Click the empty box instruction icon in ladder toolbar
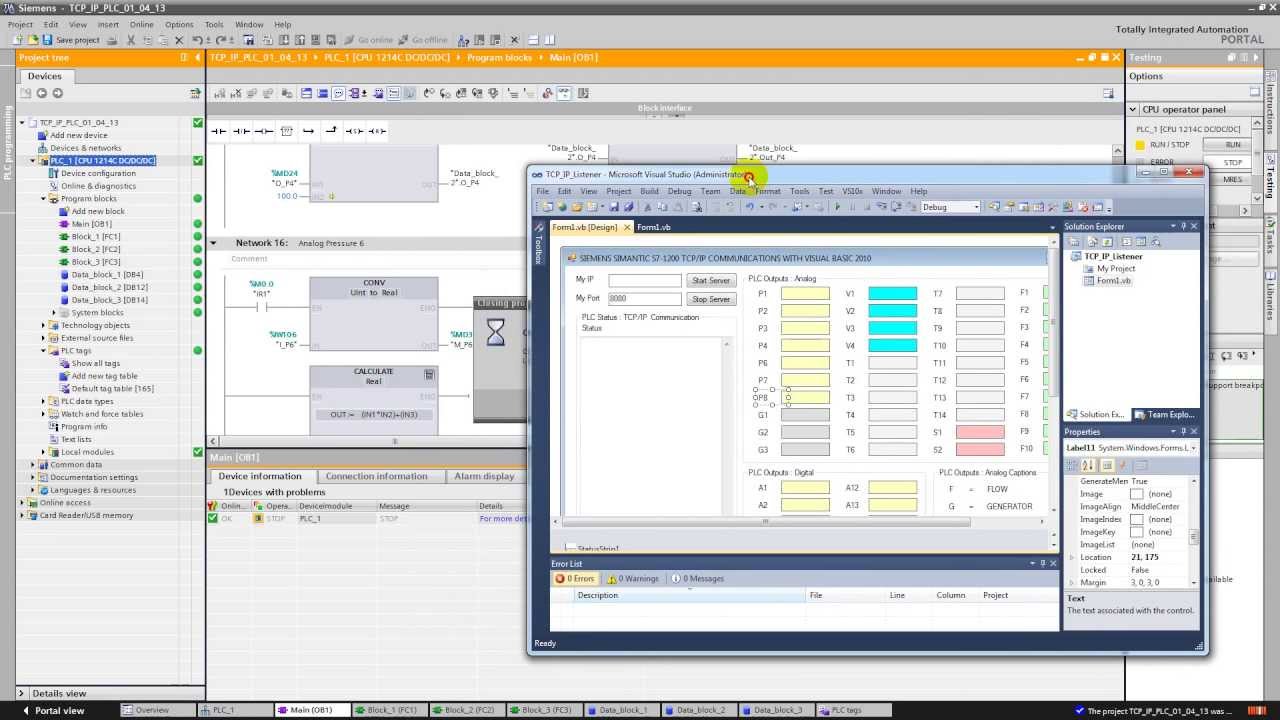 [286, 131]
